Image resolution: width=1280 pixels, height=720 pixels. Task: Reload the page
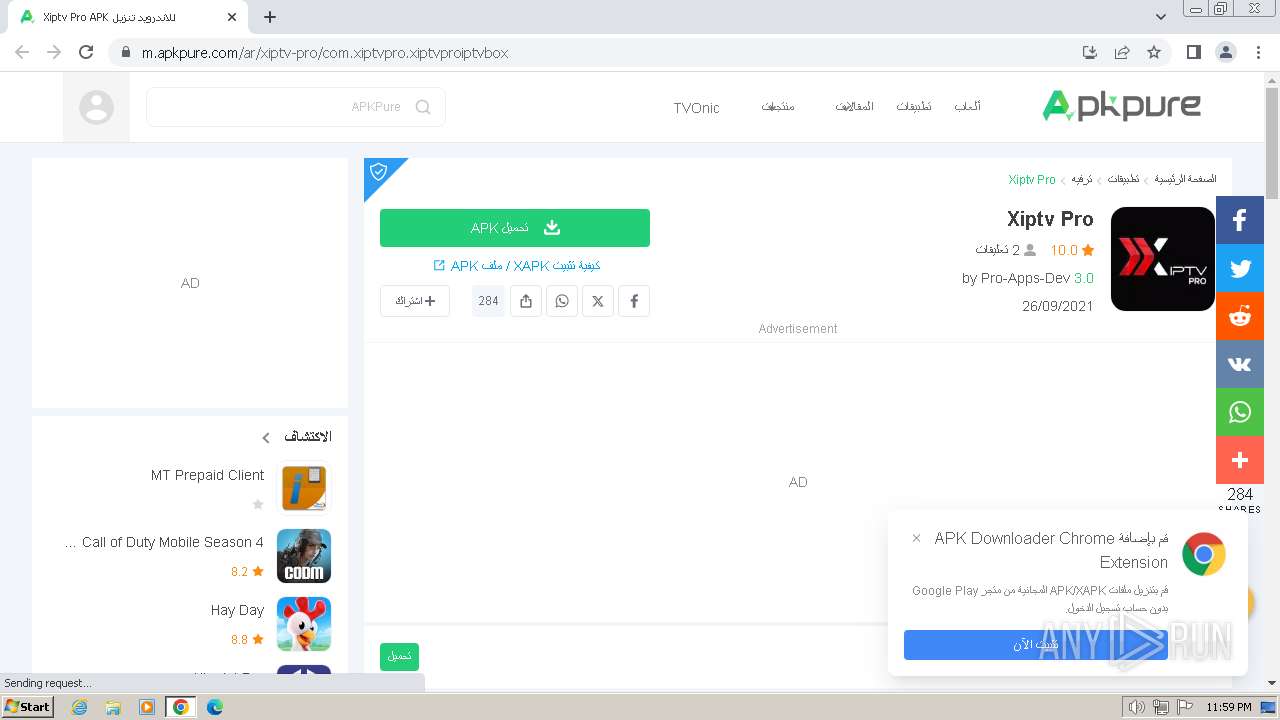point(86,52)
